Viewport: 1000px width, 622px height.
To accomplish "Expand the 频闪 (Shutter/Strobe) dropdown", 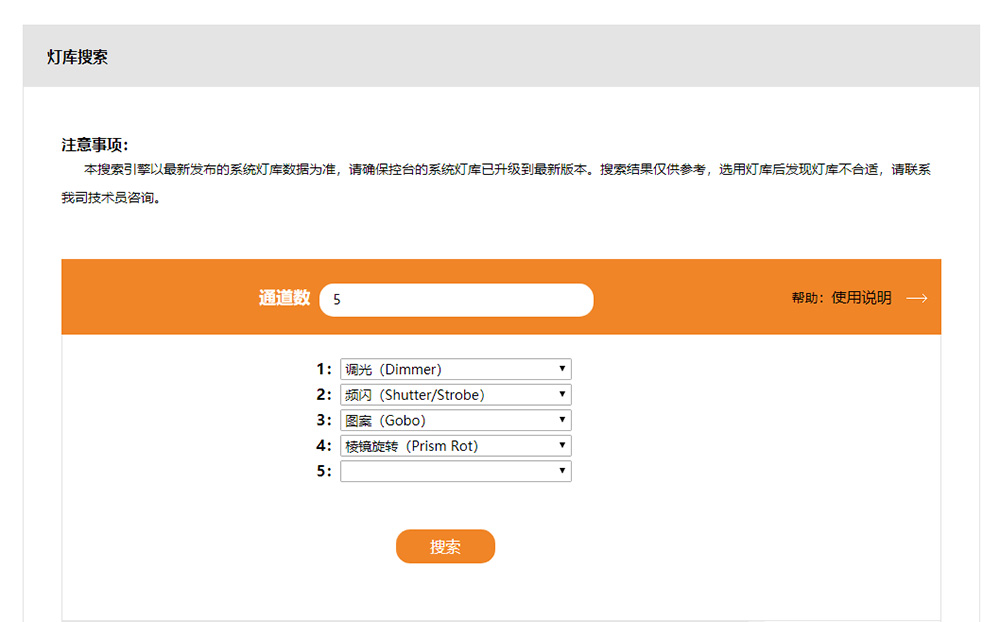I will (x=455, y=395).
